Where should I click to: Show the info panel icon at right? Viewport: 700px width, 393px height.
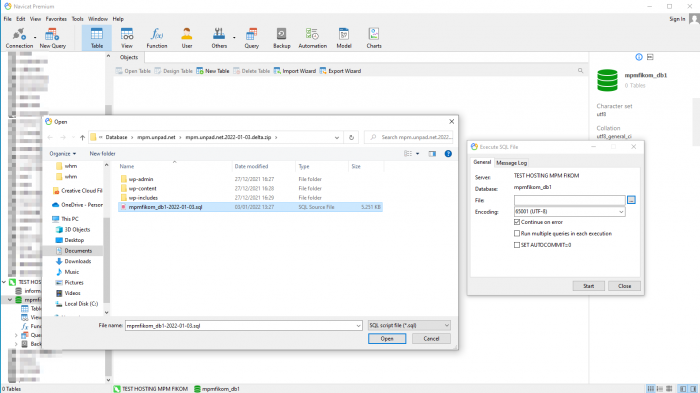(x=639, y=57)
